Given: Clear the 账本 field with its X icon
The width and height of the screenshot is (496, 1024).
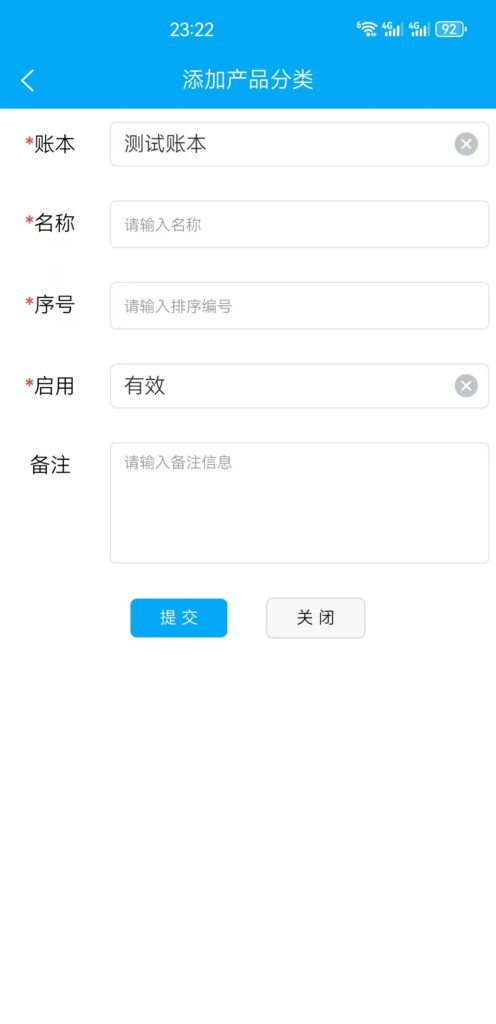Looking at the screenshot, I should [x=466, y=144].
